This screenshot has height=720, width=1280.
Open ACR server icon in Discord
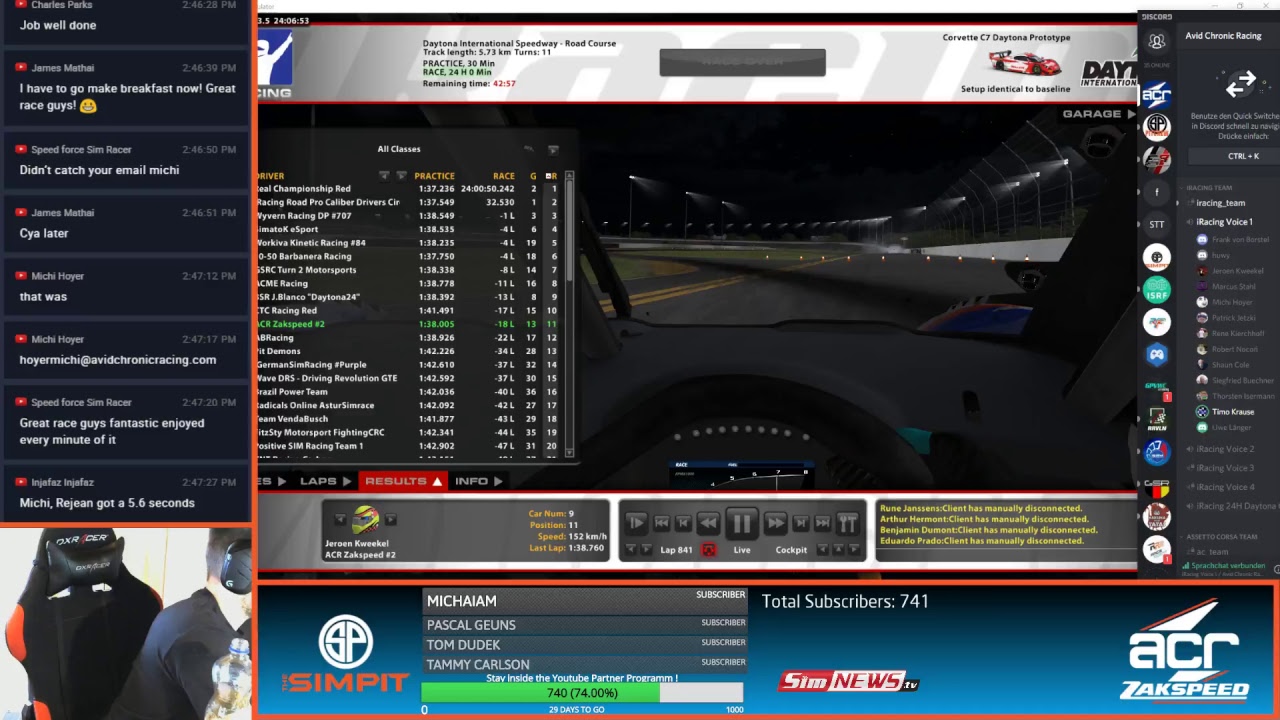coord(1157,96)
